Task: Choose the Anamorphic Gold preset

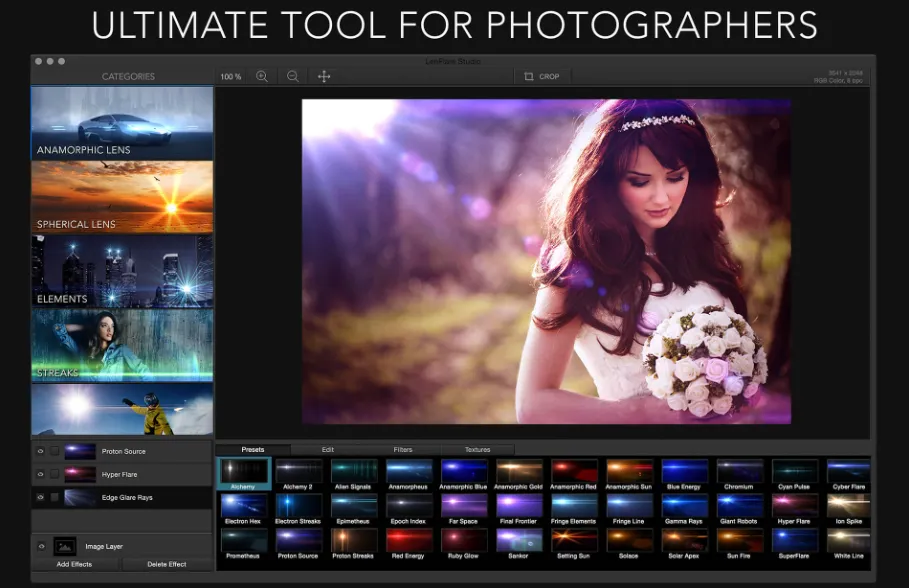Action: (519, 474)
